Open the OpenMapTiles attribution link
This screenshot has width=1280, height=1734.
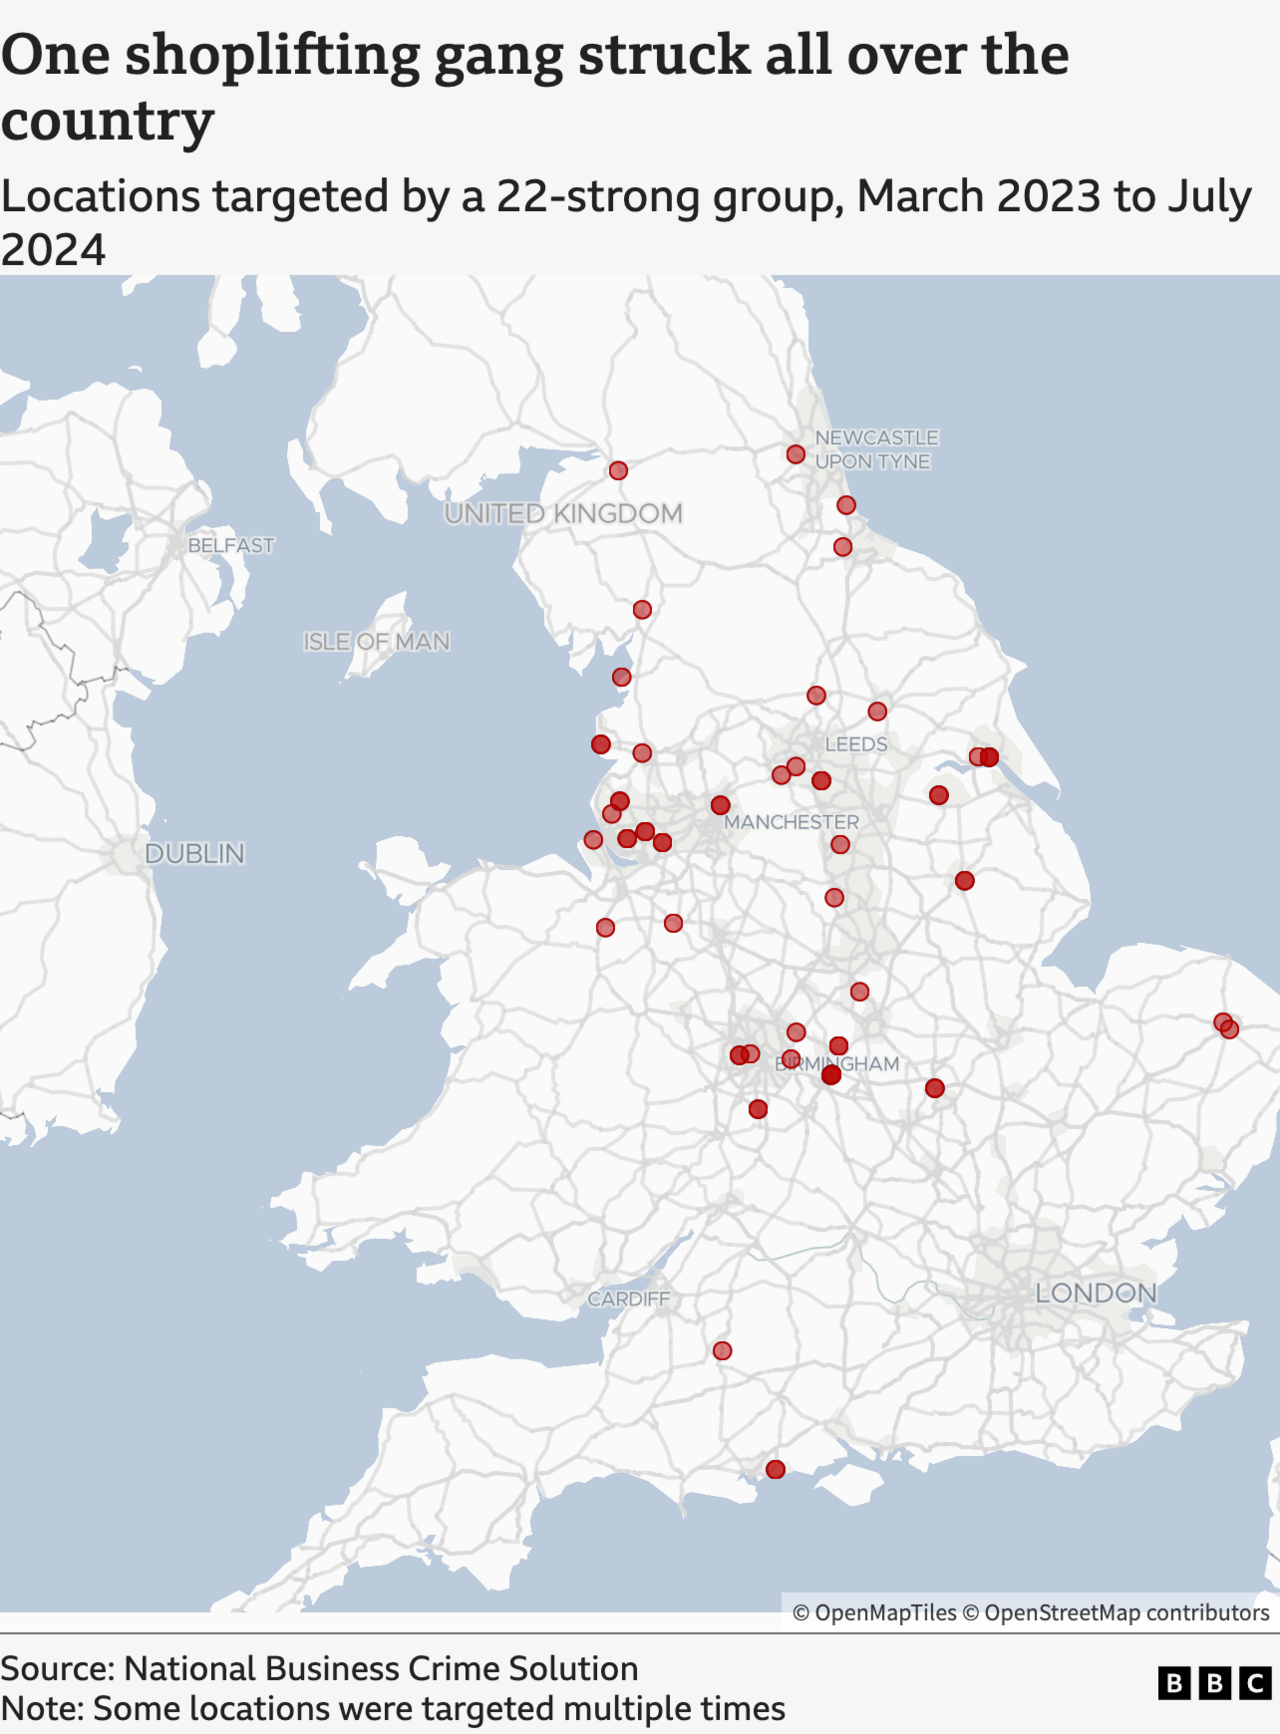click(874, 1612)
